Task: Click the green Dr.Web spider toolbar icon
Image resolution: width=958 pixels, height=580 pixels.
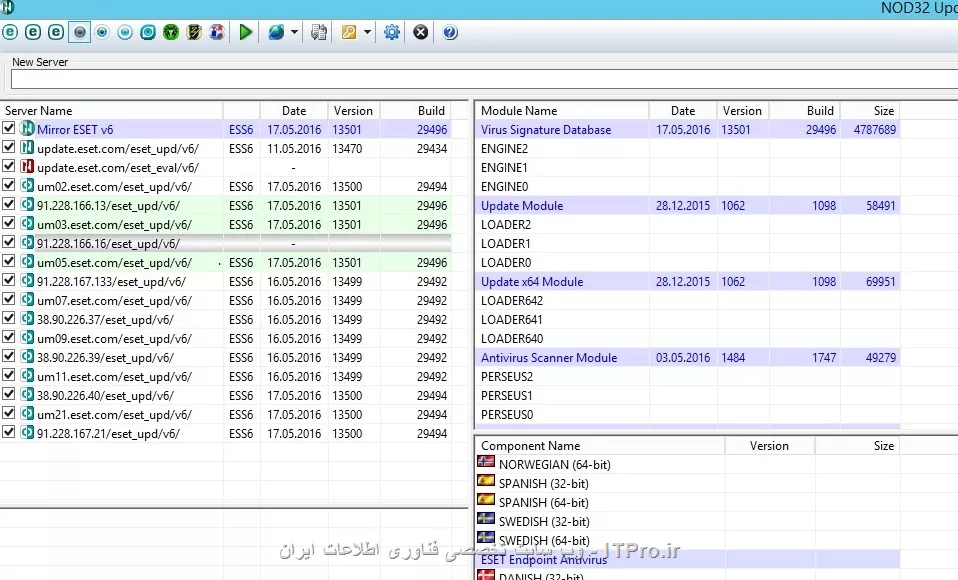Action: (171, 32)
